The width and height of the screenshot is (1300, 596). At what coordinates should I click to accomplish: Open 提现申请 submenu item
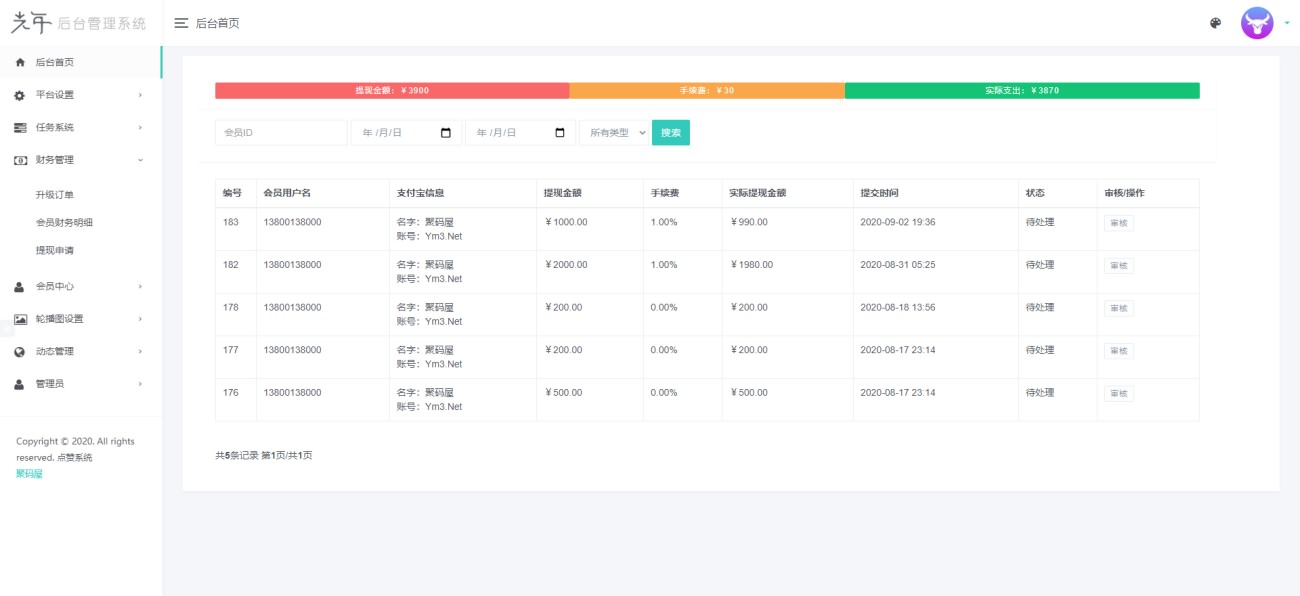click(55, 250)
